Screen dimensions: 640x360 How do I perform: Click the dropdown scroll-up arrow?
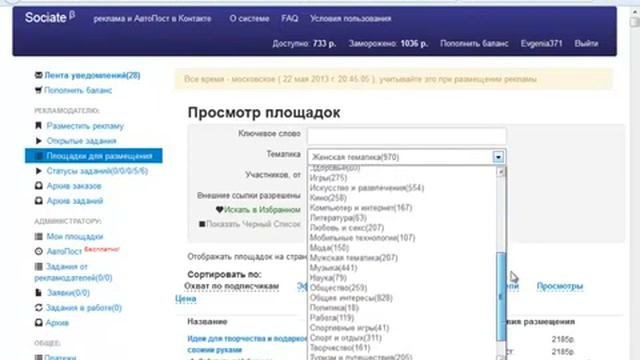pyautogui.click(x=501, y=172)
